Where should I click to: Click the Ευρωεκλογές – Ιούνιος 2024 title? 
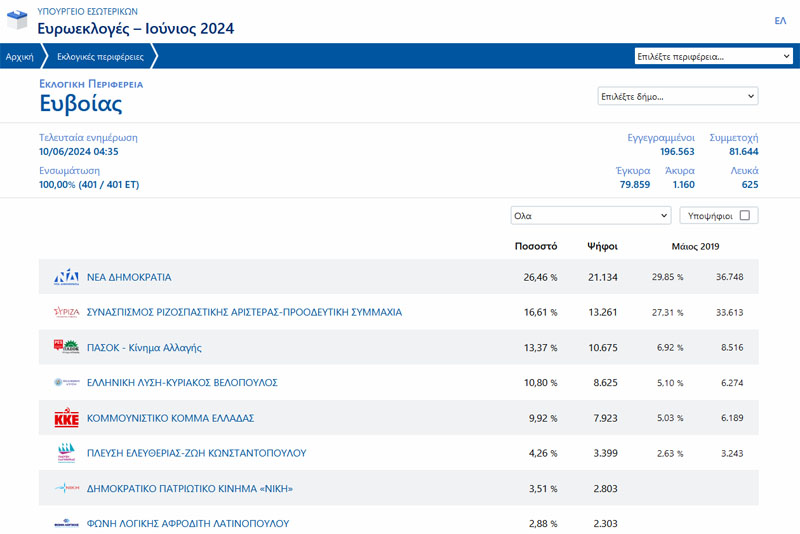pyautogui.click(x=136, y=28)
